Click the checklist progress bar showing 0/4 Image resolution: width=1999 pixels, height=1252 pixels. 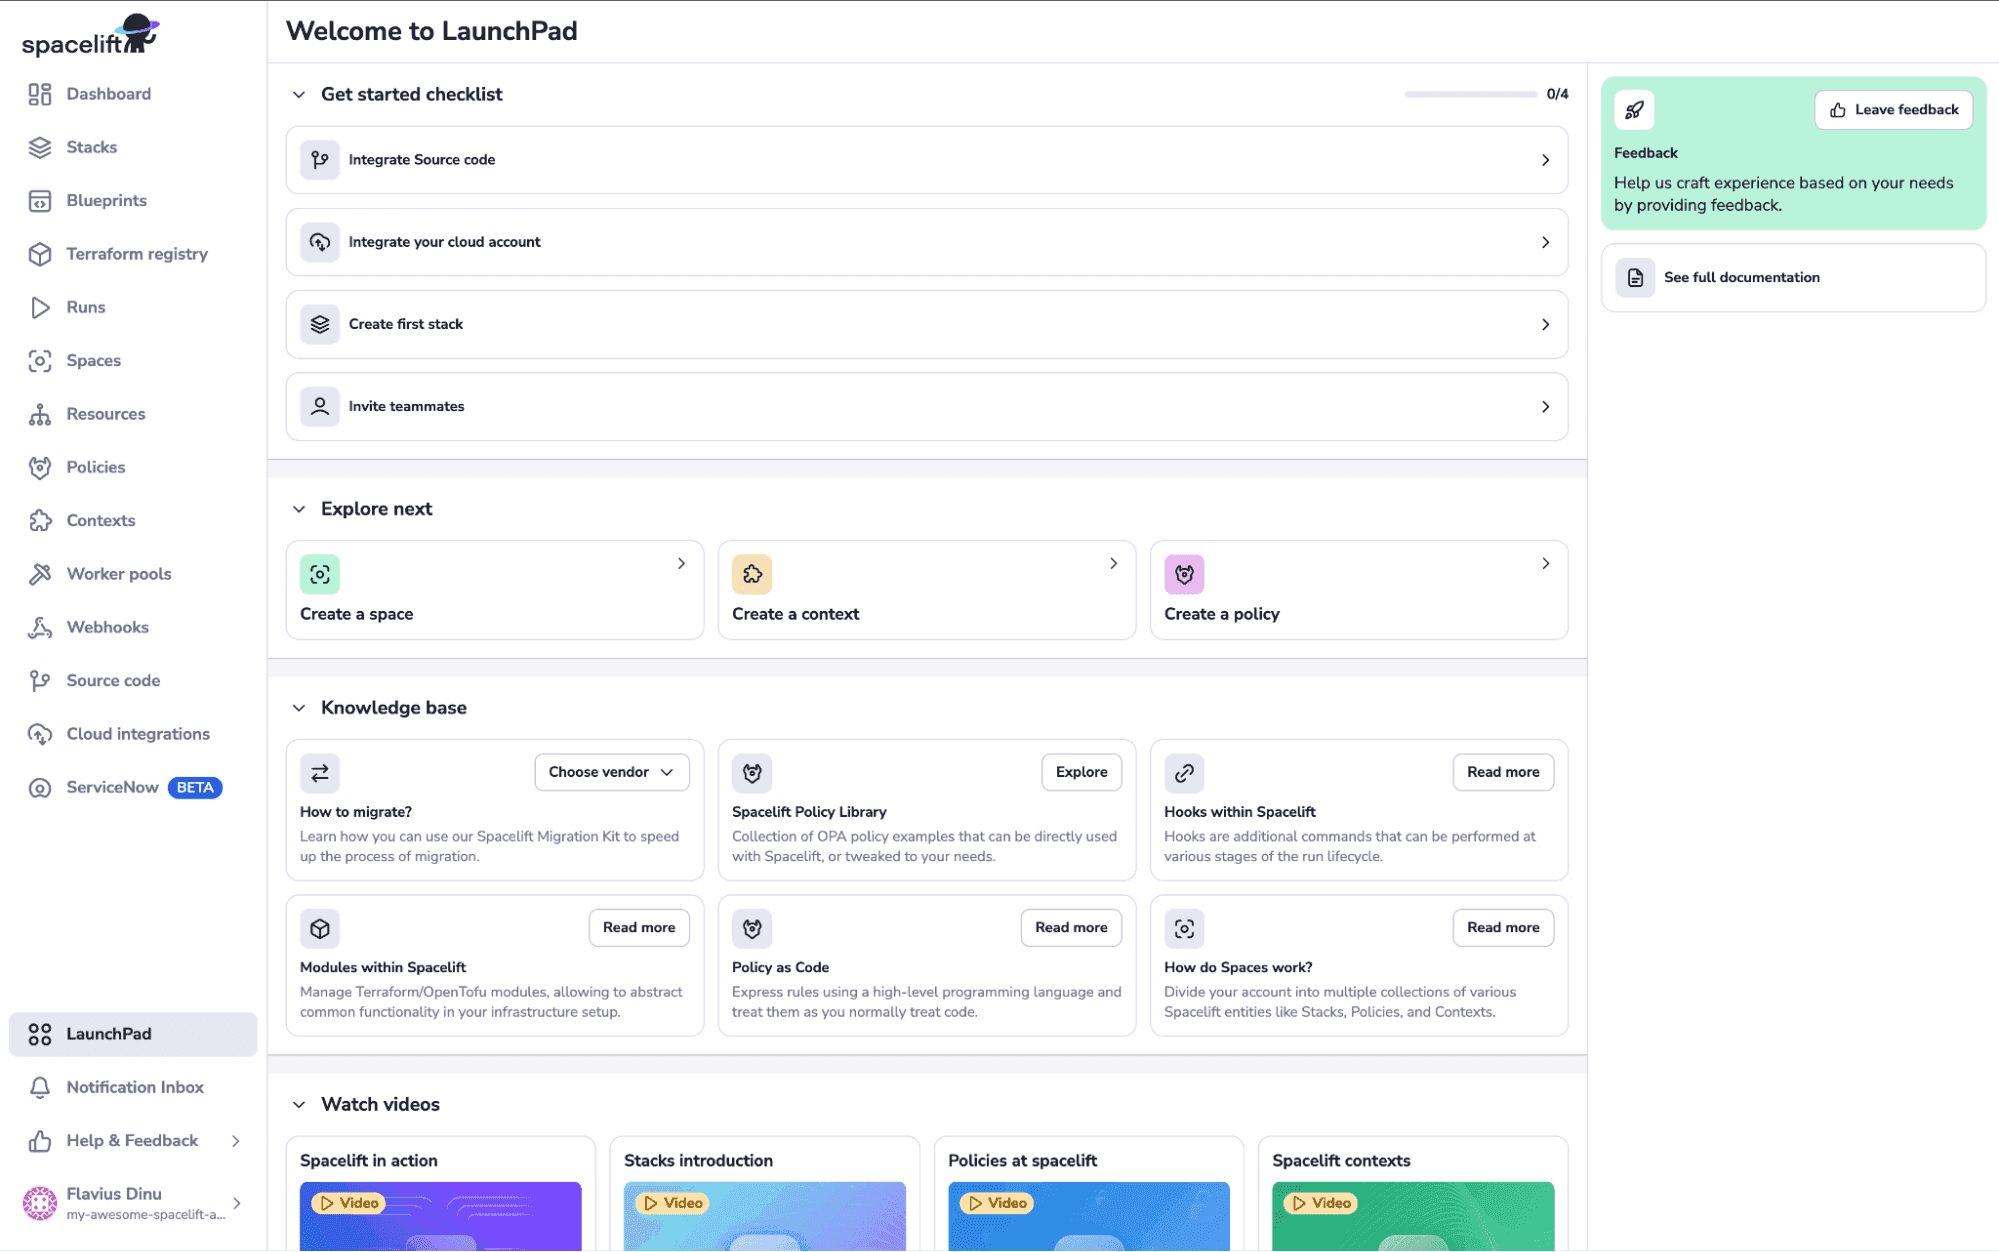[1469, 92]
